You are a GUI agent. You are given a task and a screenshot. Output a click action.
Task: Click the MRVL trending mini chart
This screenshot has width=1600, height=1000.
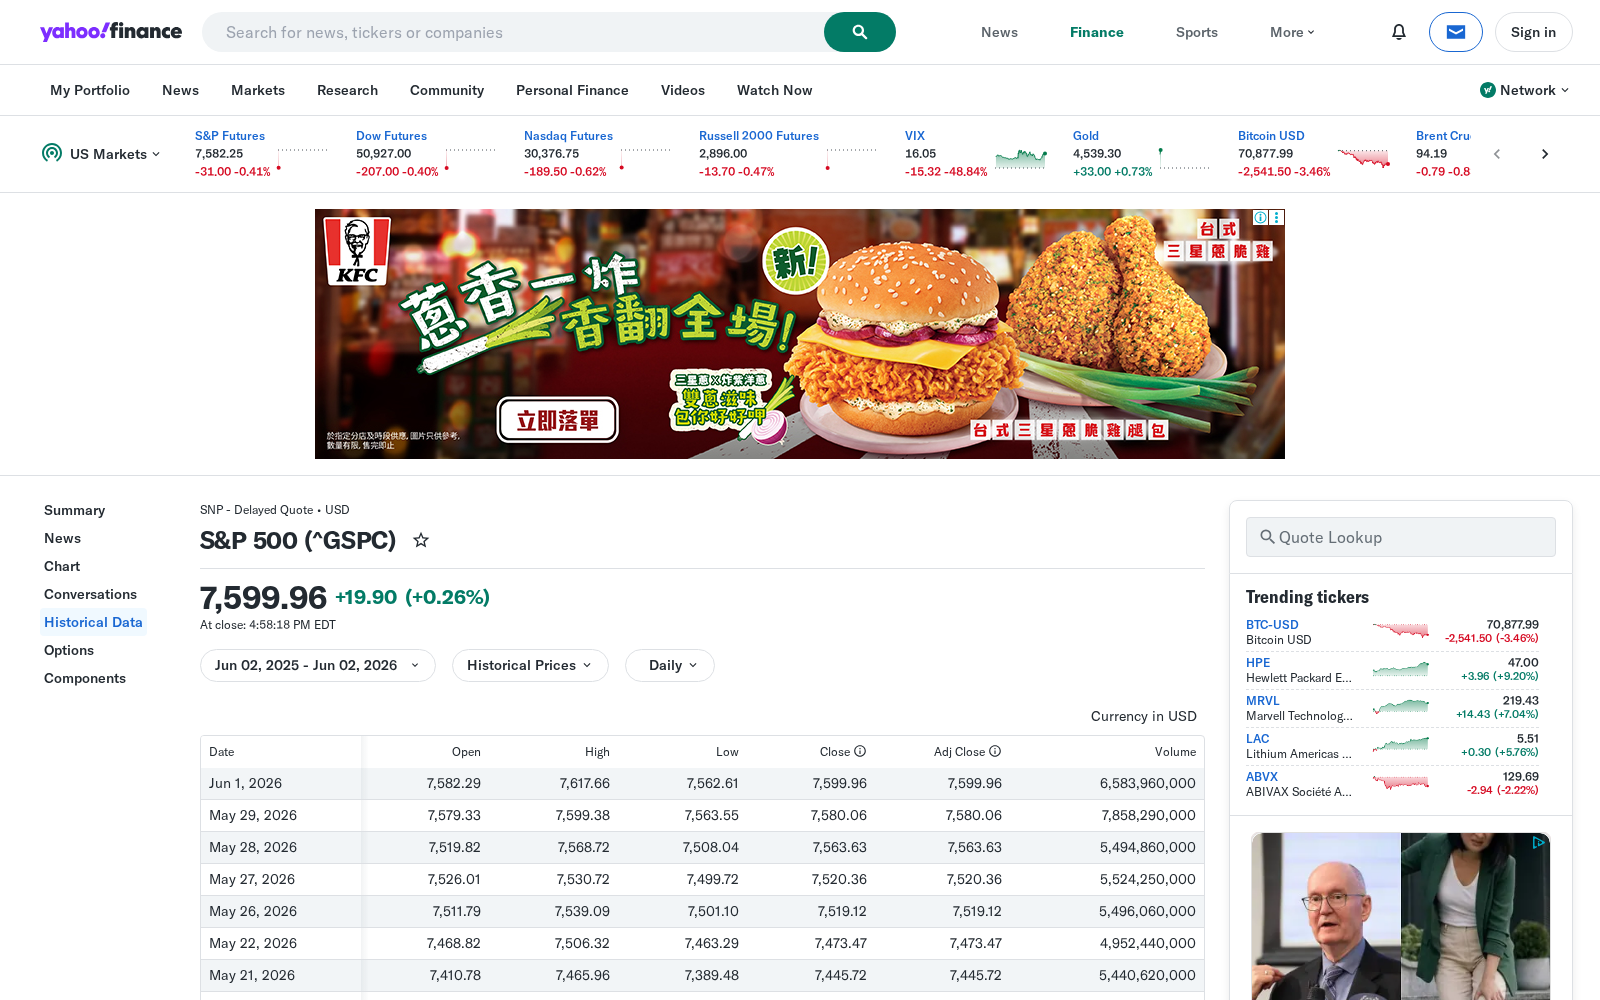click(x=1401, y=707)
